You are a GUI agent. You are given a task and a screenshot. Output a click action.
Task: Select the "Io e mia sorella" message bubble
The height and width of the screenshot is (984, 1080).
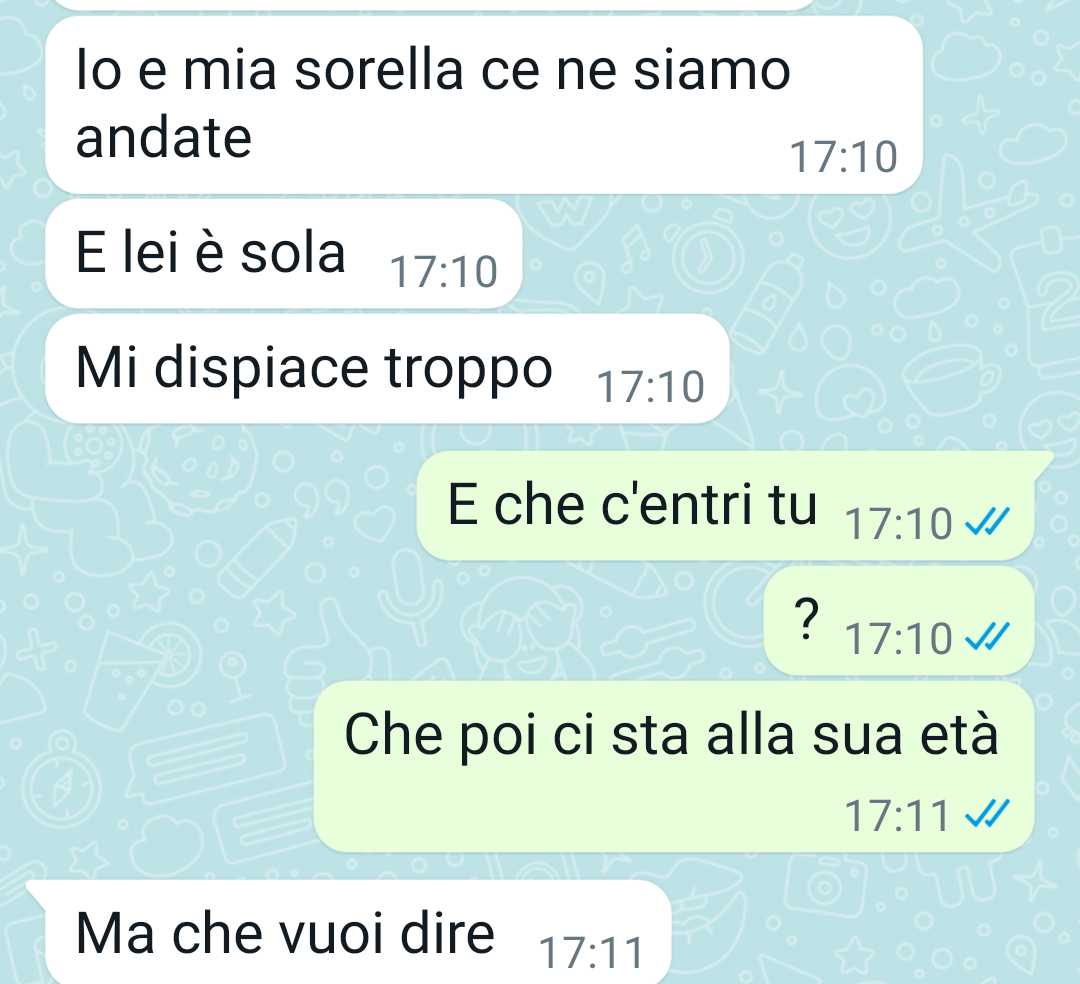point(484,105)
